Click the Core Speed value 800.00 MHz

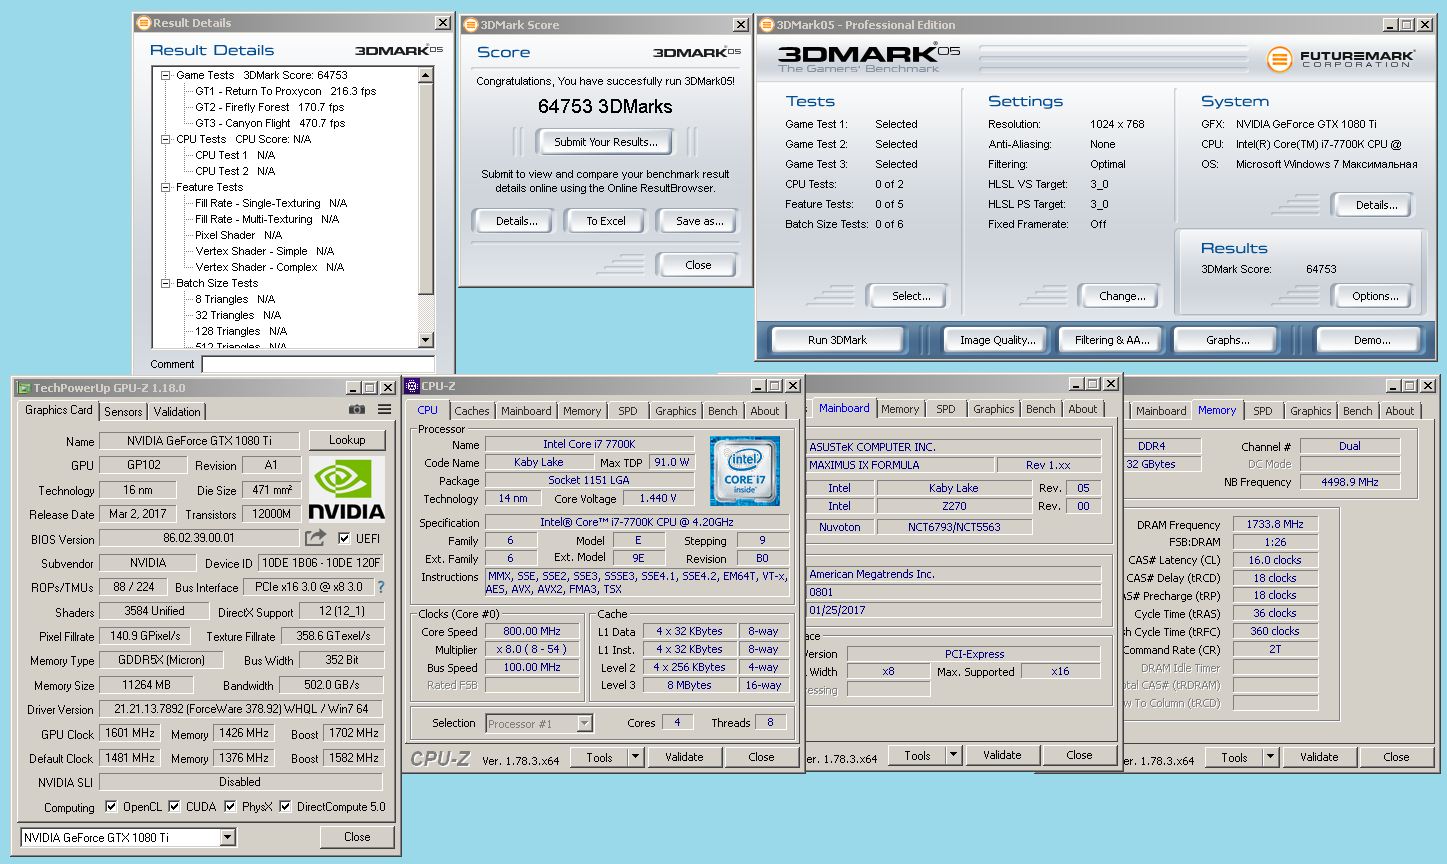coord(532,631)
